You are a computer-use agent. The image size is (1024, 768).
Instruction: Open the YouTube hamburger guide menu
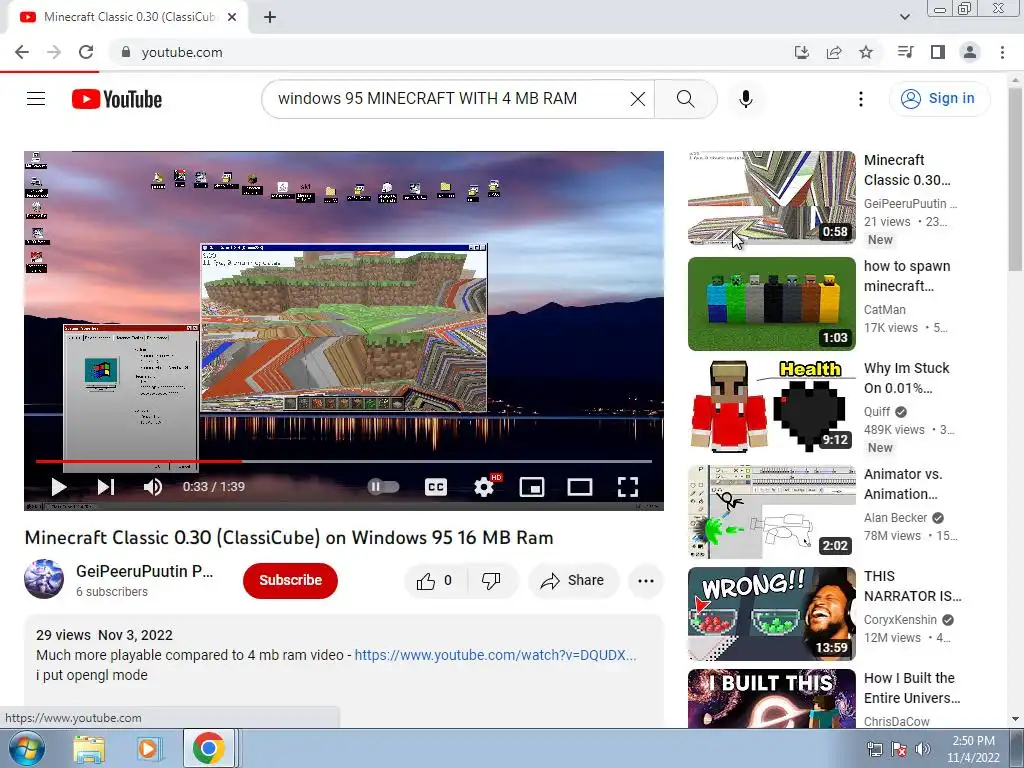coord(36,99)
